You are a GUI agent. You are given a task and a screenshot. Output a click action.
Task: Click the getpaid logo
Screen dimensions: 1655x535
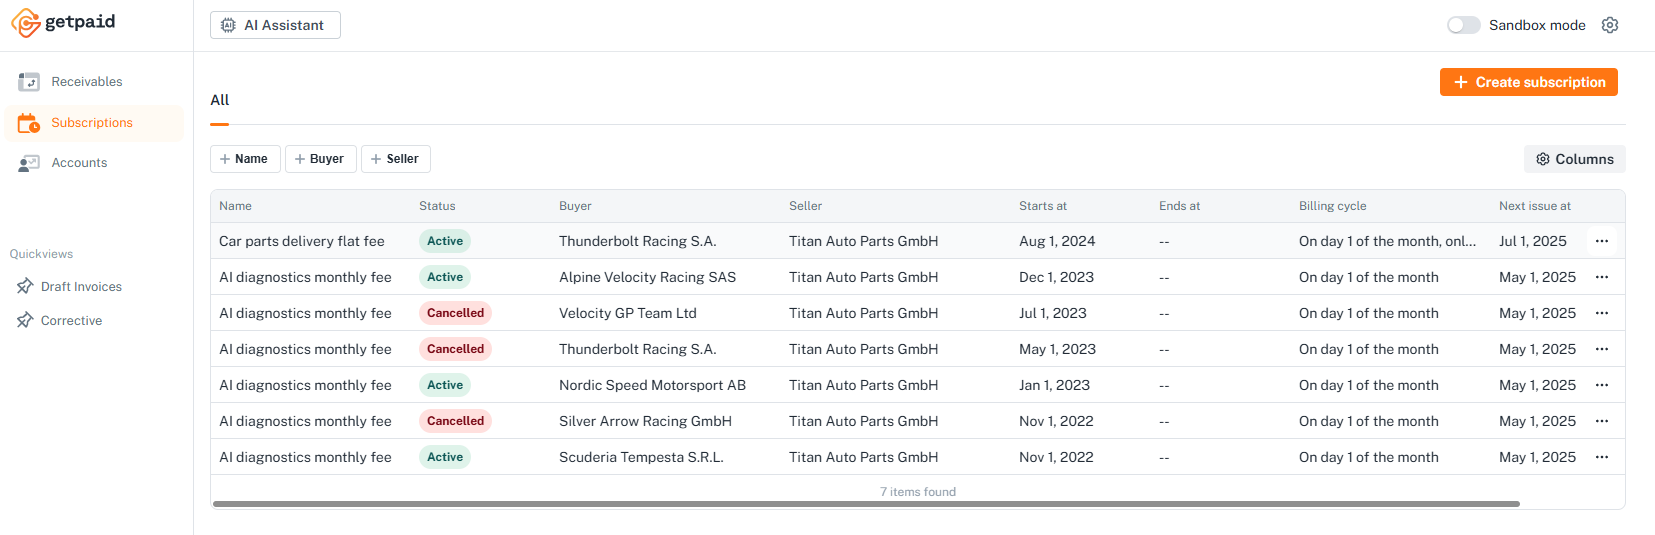tap(63, 22)
